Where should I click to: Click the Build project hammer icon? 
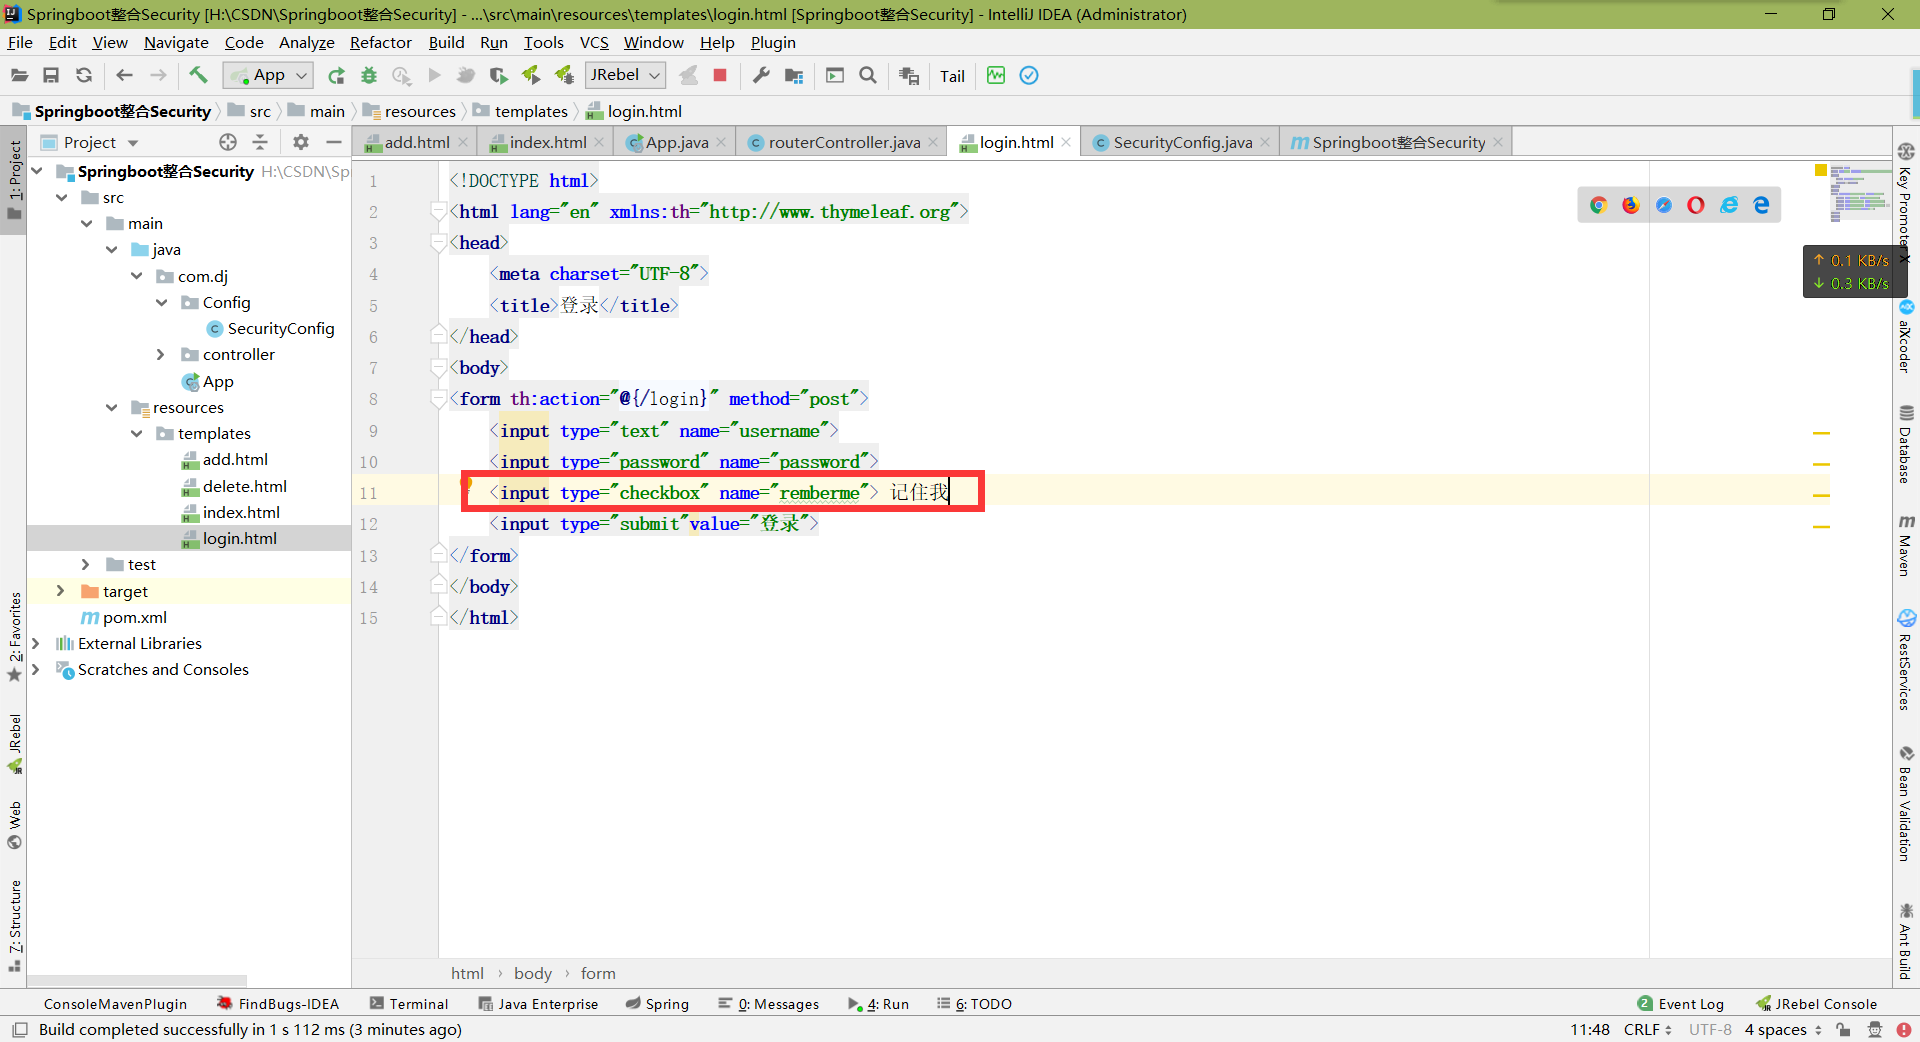(x=198, y=75)
